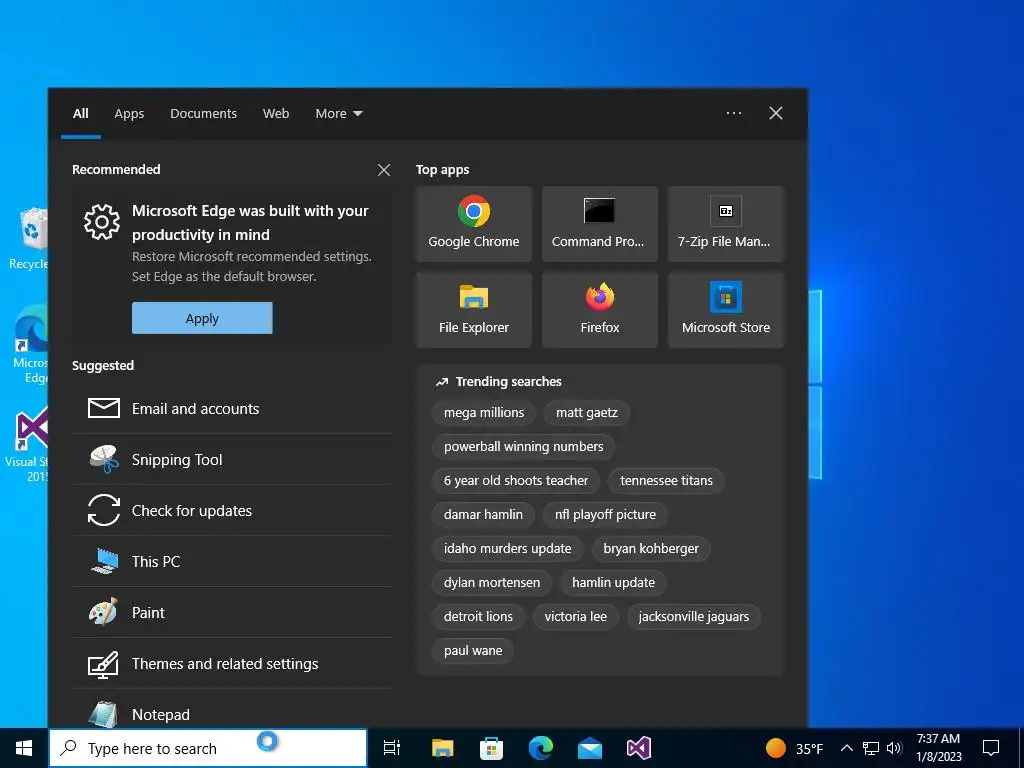This screenshot has height=768, width=1024.
Task: Open the search options ellipsis menu
Action: pyautogui.click(x=734, y=113)
